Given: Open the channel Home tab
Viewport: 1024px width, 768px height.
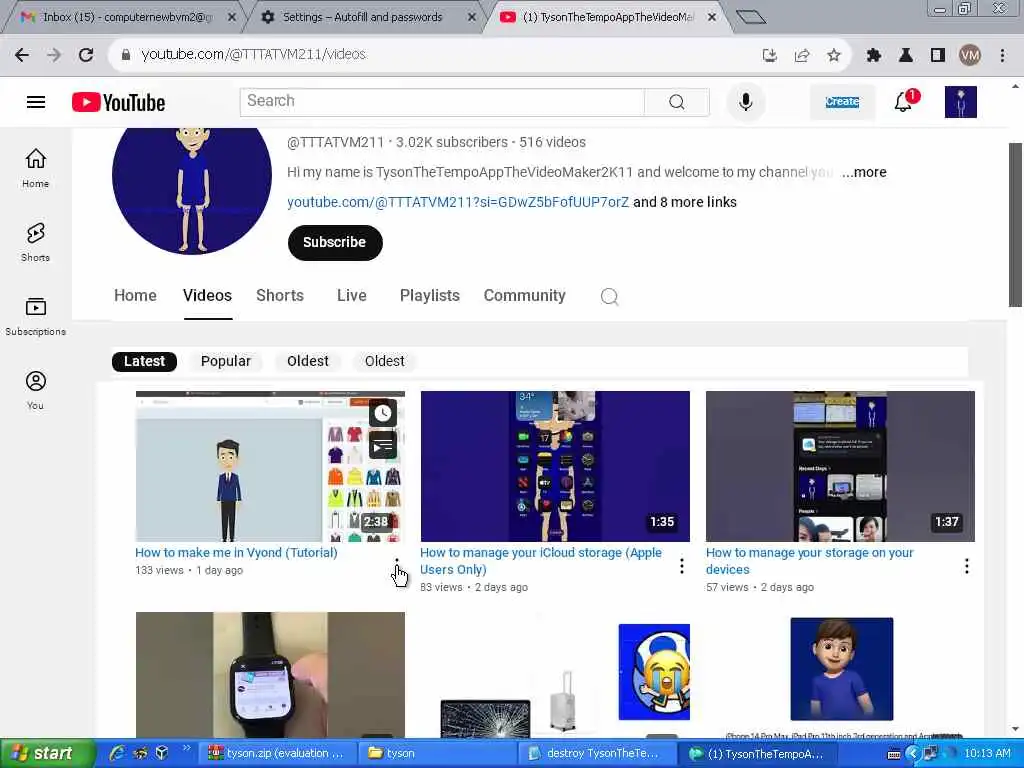Looking at the screenshot, I should pos(135,296).
